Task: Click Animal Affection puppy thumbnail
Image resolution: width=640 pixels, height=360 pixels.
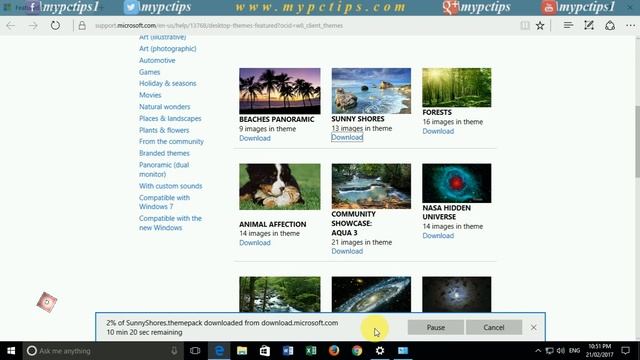Action: [280, 187]
